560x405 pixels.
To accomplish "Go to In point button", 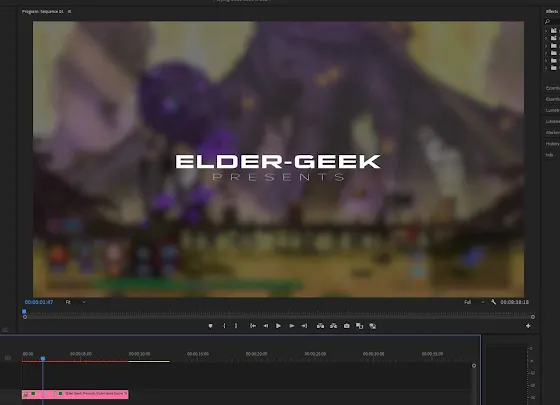I will pos(253,326).
